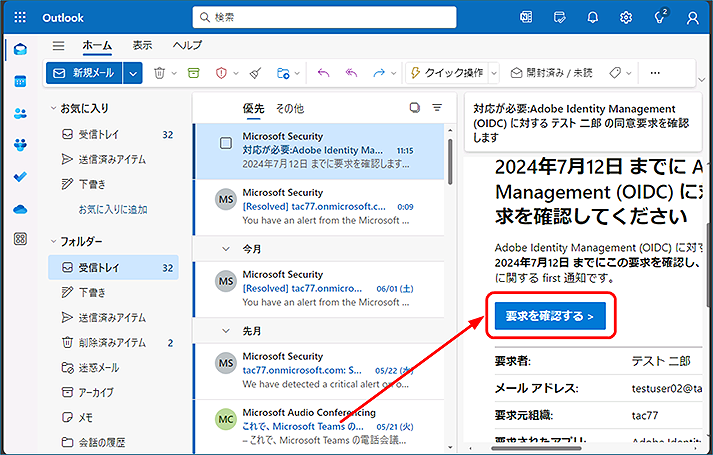The height and width of the screenshot is (455, 713).
Task: Expand 新規メール dropdown arrow
Action: [133, 73]
